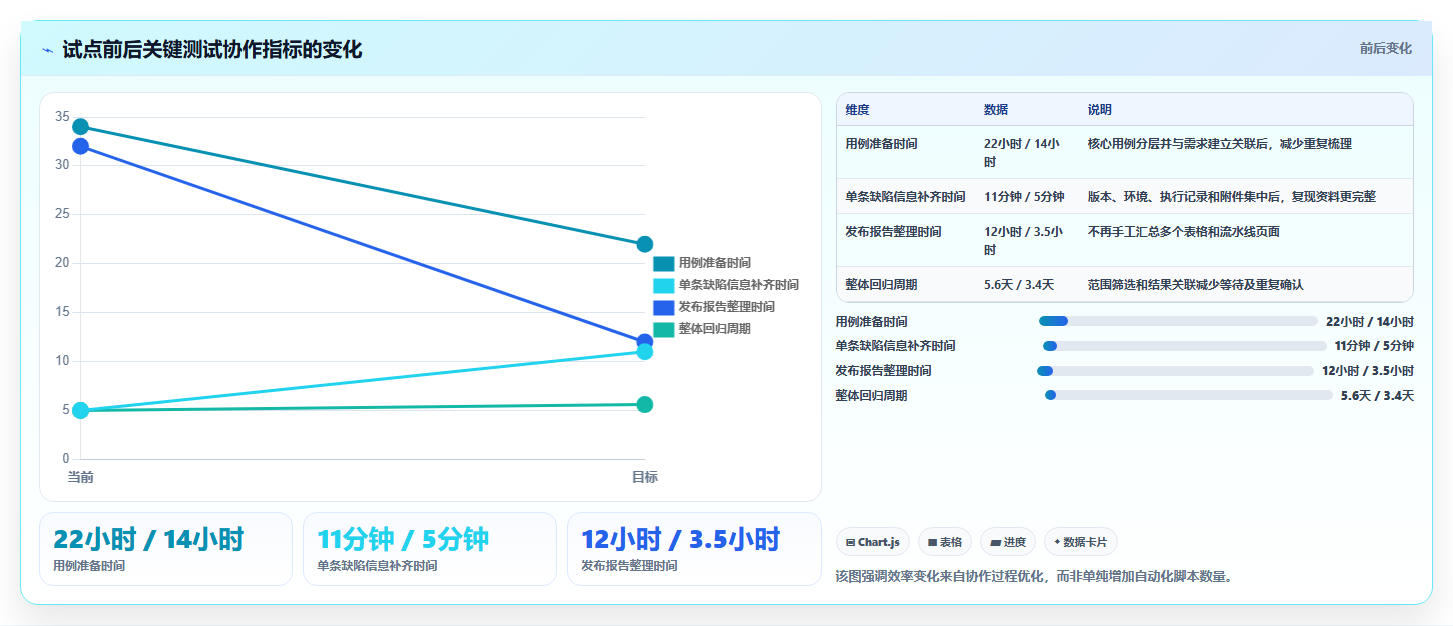Image resolution: width=1453 pixels, height=626 pixels.
Task: Click the cyan data point at 当前
Action: pos(80,410)
